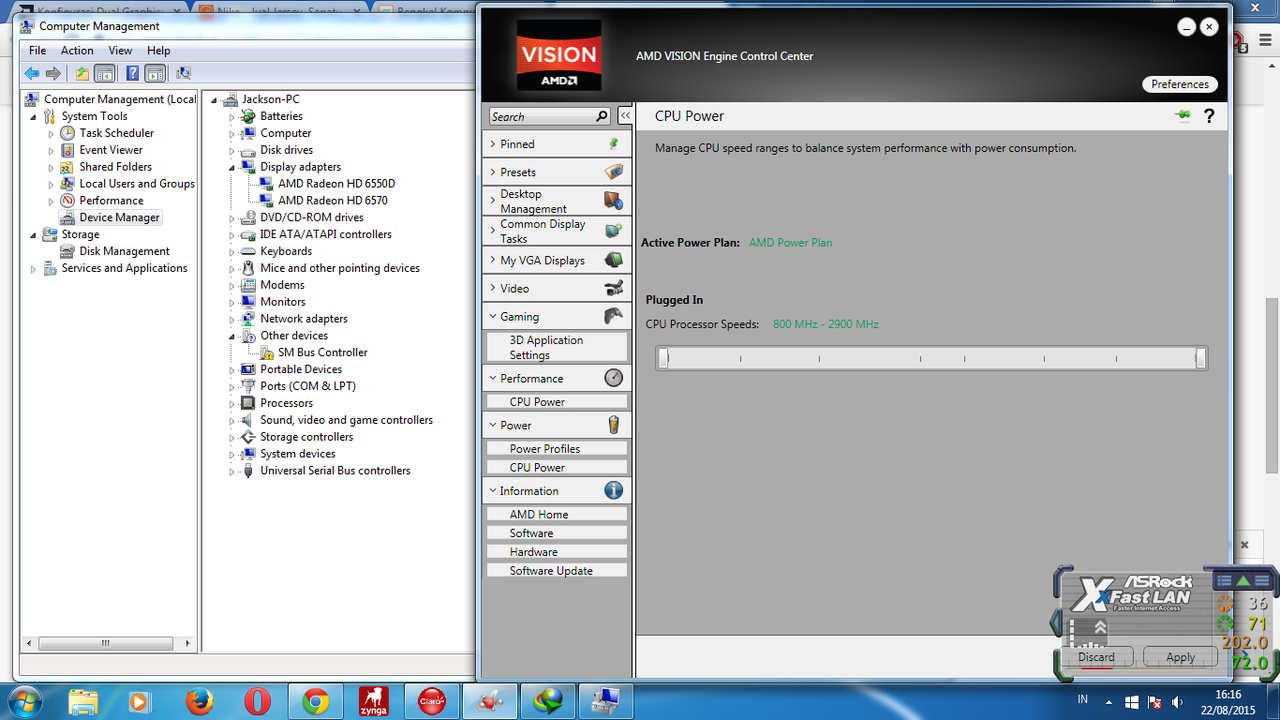1280x720 pixels.
Task: Expand Common Display Tasks section
Action: (557, 231)
